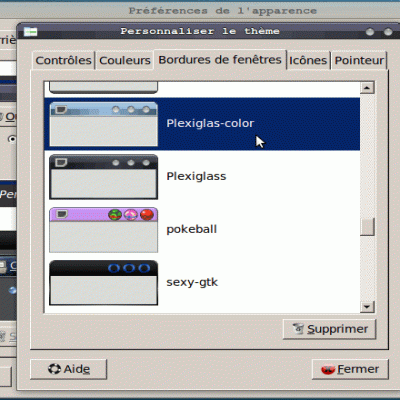The width and height of the screenshot is (400, 400).
Task: Click the Supprimer button
Action: pyautogui.click(x=329, y=329)
